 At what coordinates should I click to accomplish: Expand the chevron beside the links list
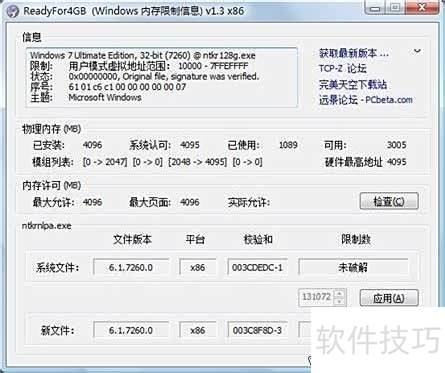point(417,51)
